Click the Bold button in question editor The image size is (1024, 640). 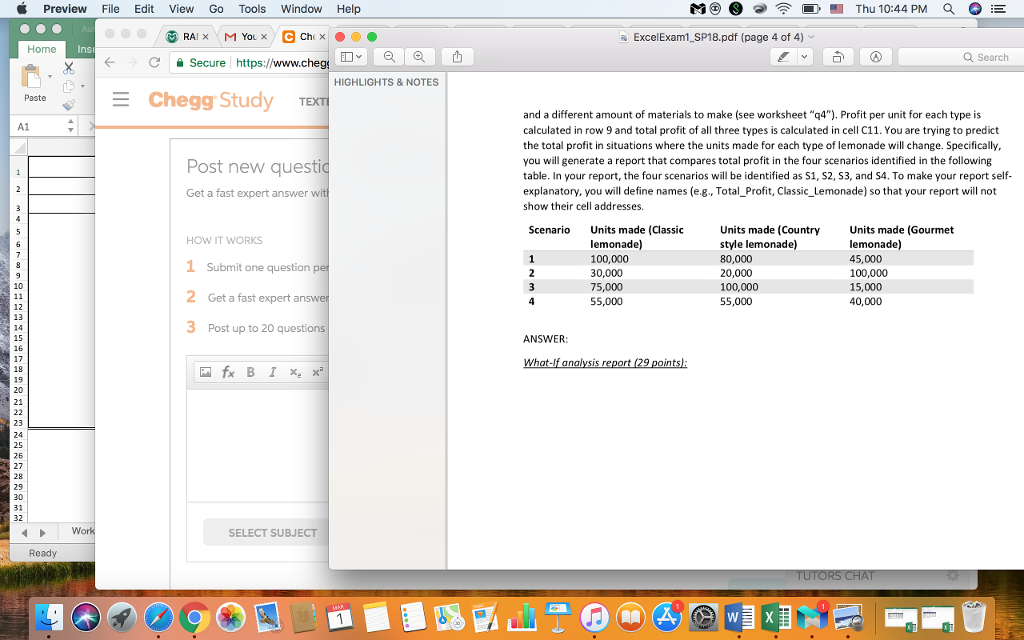coord(249,373)
